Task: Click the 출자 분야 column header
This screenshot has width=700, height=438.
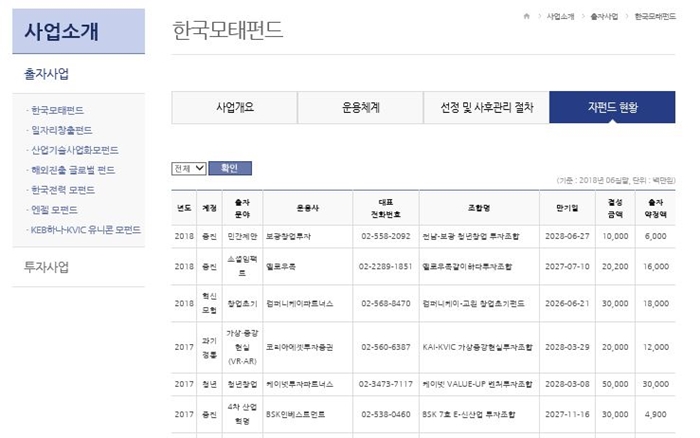Action: pos(242,208)
